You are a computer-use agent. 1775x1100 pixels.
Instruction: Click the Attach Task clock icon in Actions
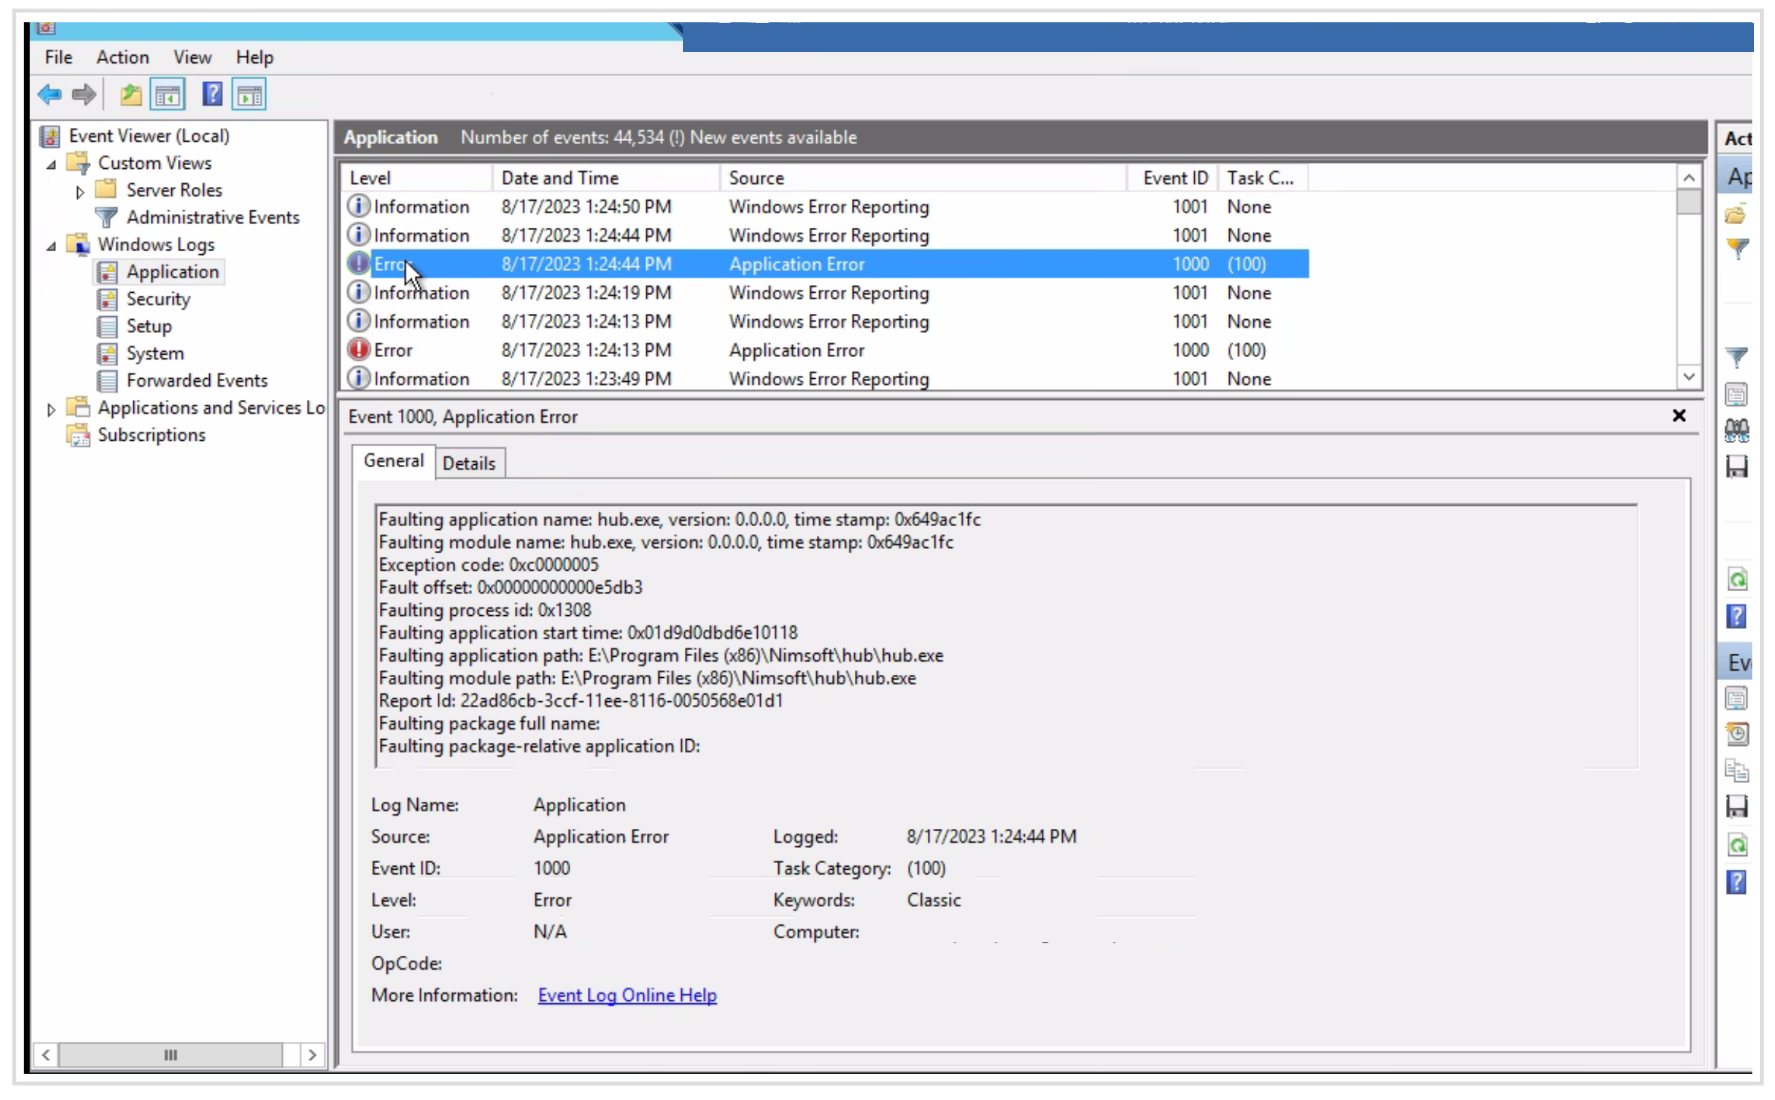[1737, 734]
